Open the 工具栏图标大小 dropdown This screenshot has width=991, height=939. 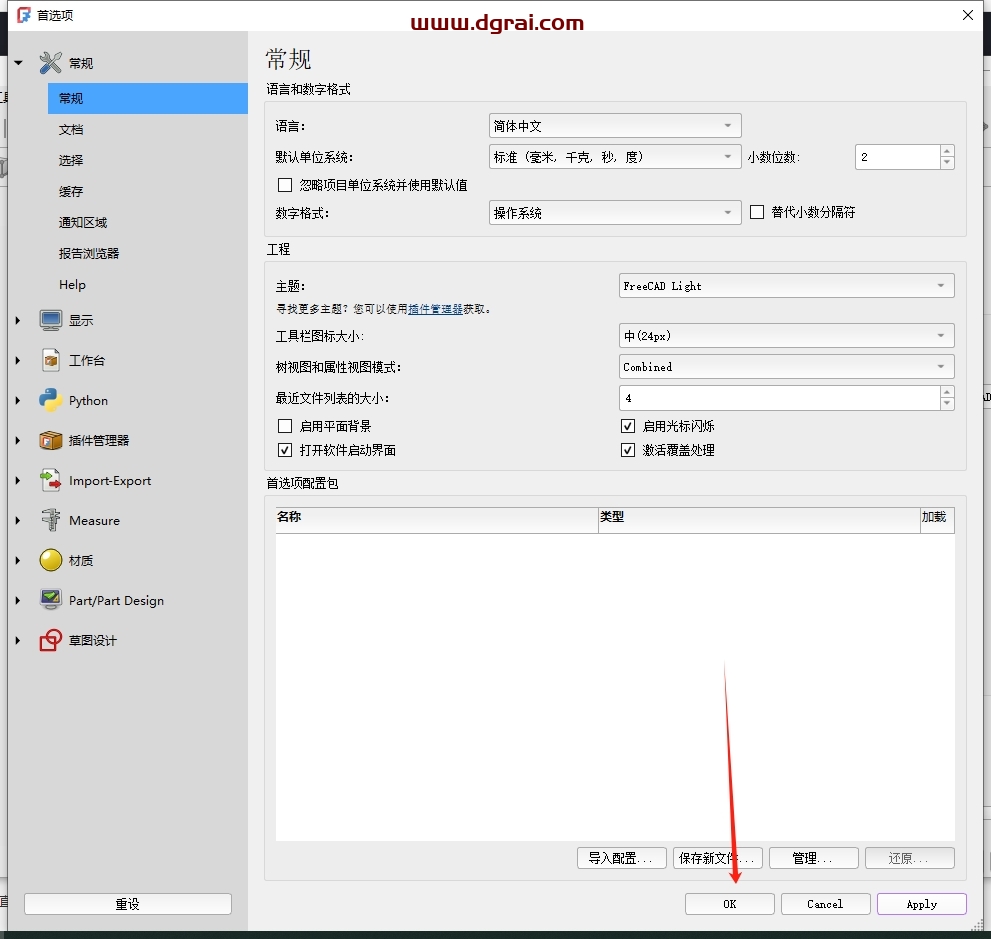[x=786, y=336]
